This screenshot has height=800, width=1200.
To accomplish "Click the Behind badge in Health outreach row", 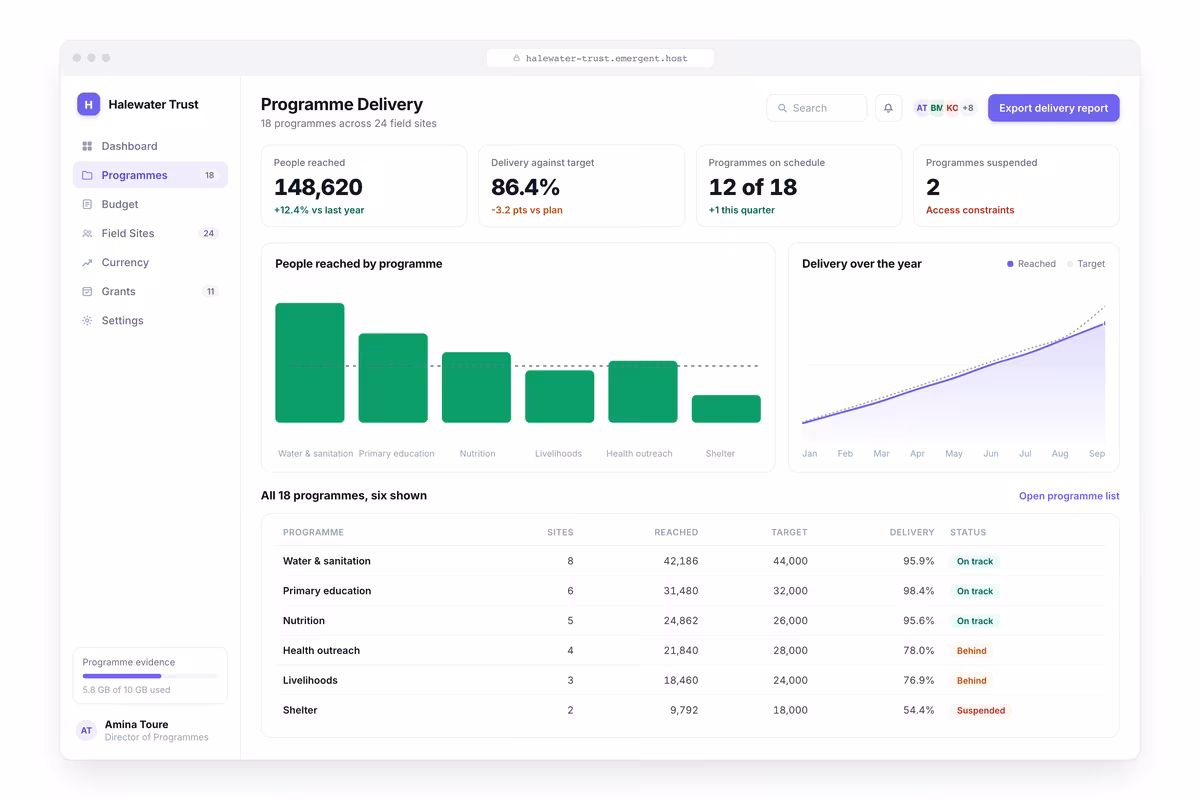I will [971, 651].
